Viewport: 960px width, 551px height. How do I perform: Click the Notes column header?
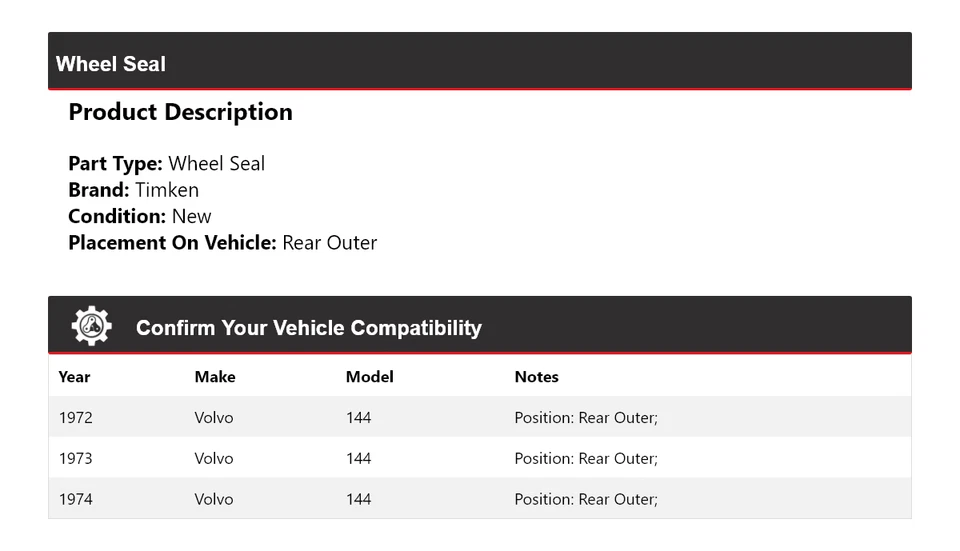(x=536, y=377)
